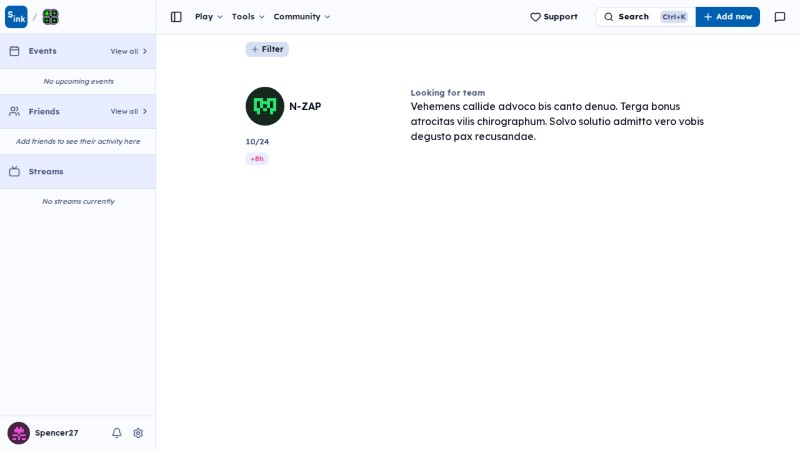Click the 10/24 date text

tap(257, 141)
